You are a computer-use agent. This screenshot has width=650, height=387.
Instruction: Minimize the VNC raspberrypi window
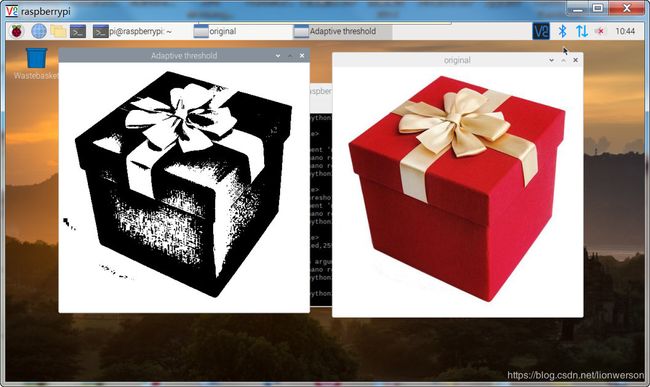(578, 8)
